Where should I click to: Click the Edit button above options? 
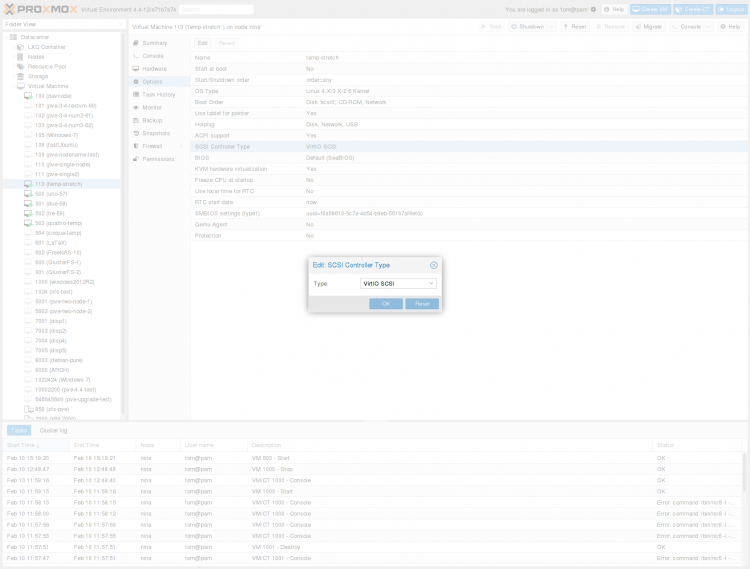(203, 43)
